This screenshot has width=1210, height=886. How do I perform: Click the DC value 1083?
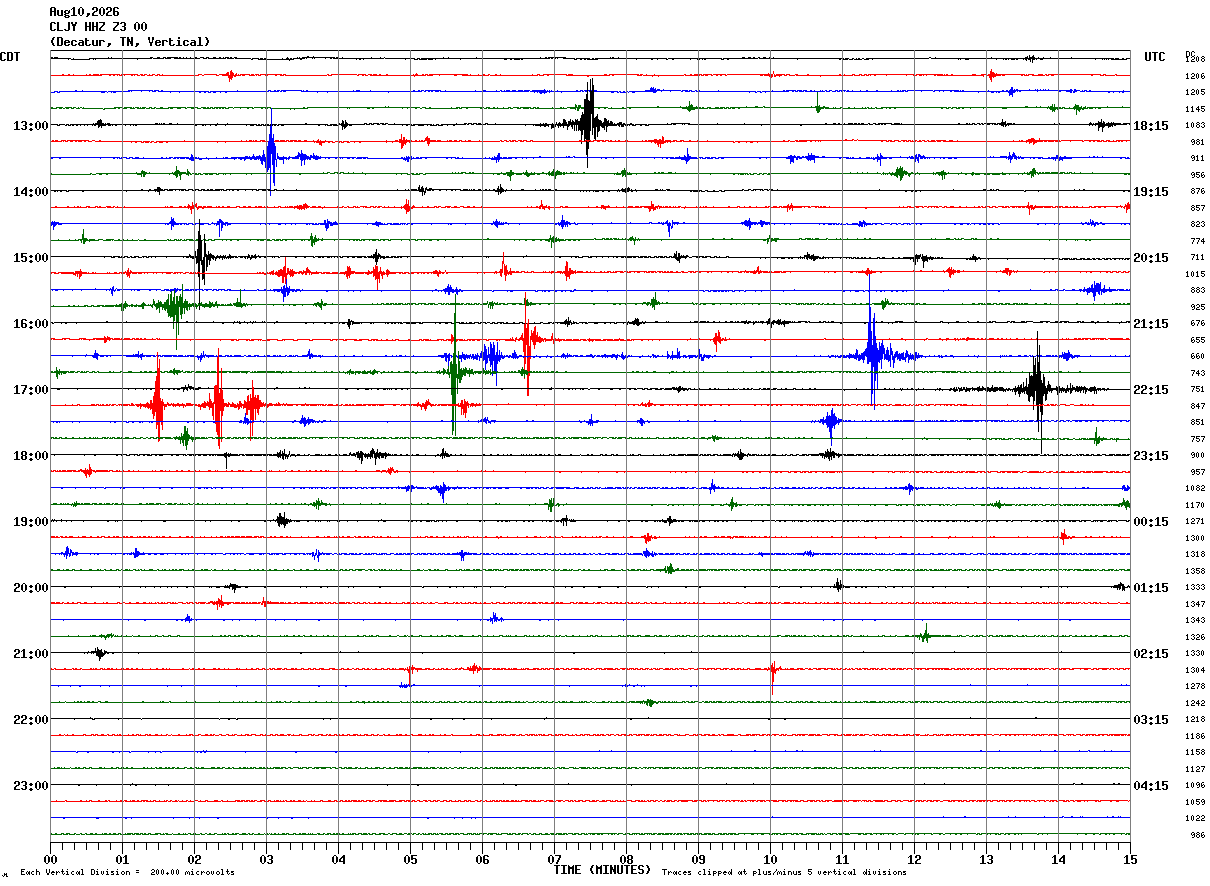tap(1195, 126)
